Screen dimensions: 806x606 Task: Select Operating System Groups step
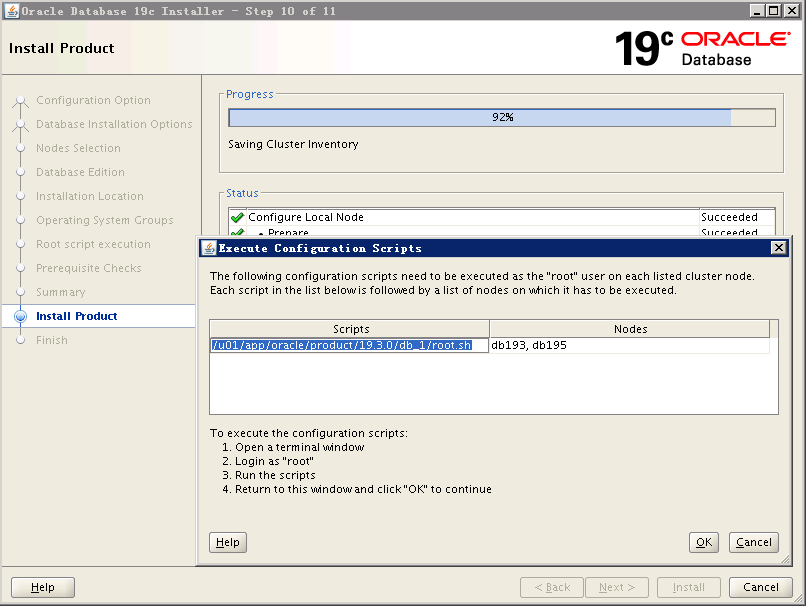tap(104, 220)
